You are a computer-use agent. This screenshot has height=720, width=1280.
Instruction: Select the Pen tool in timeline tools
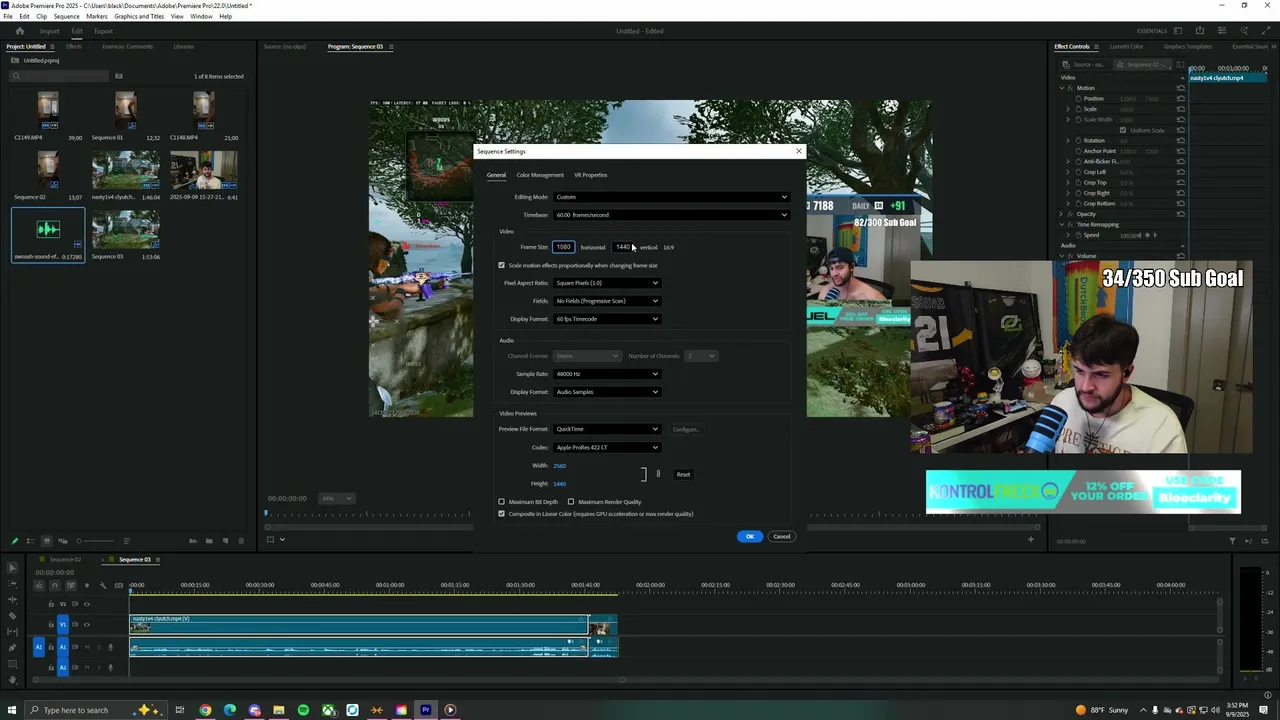pyautogui.click(x=12, y=647)
